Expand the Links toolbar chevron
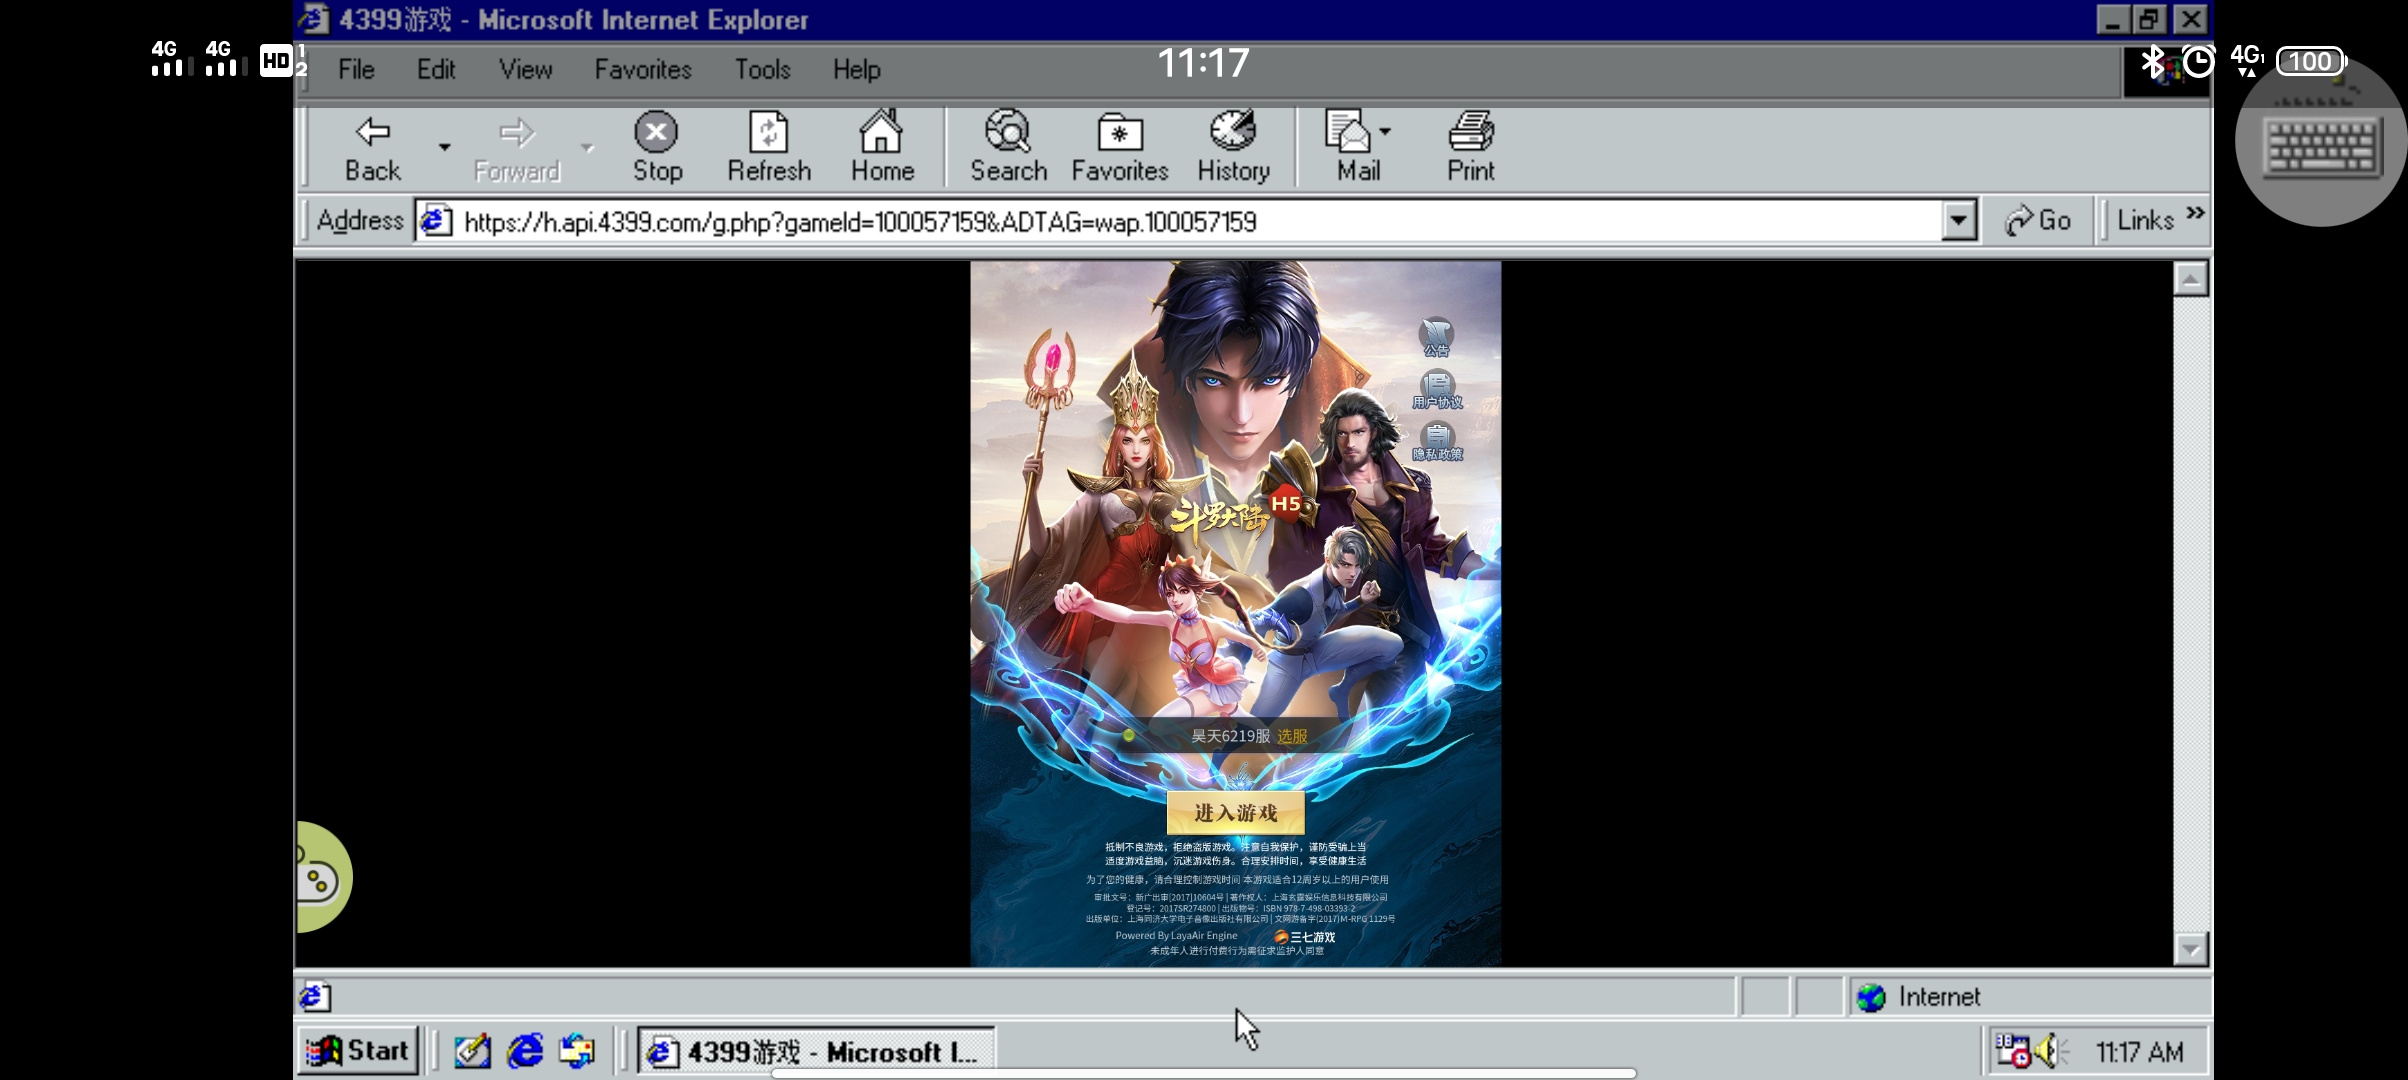 (x=2196, y=213)
